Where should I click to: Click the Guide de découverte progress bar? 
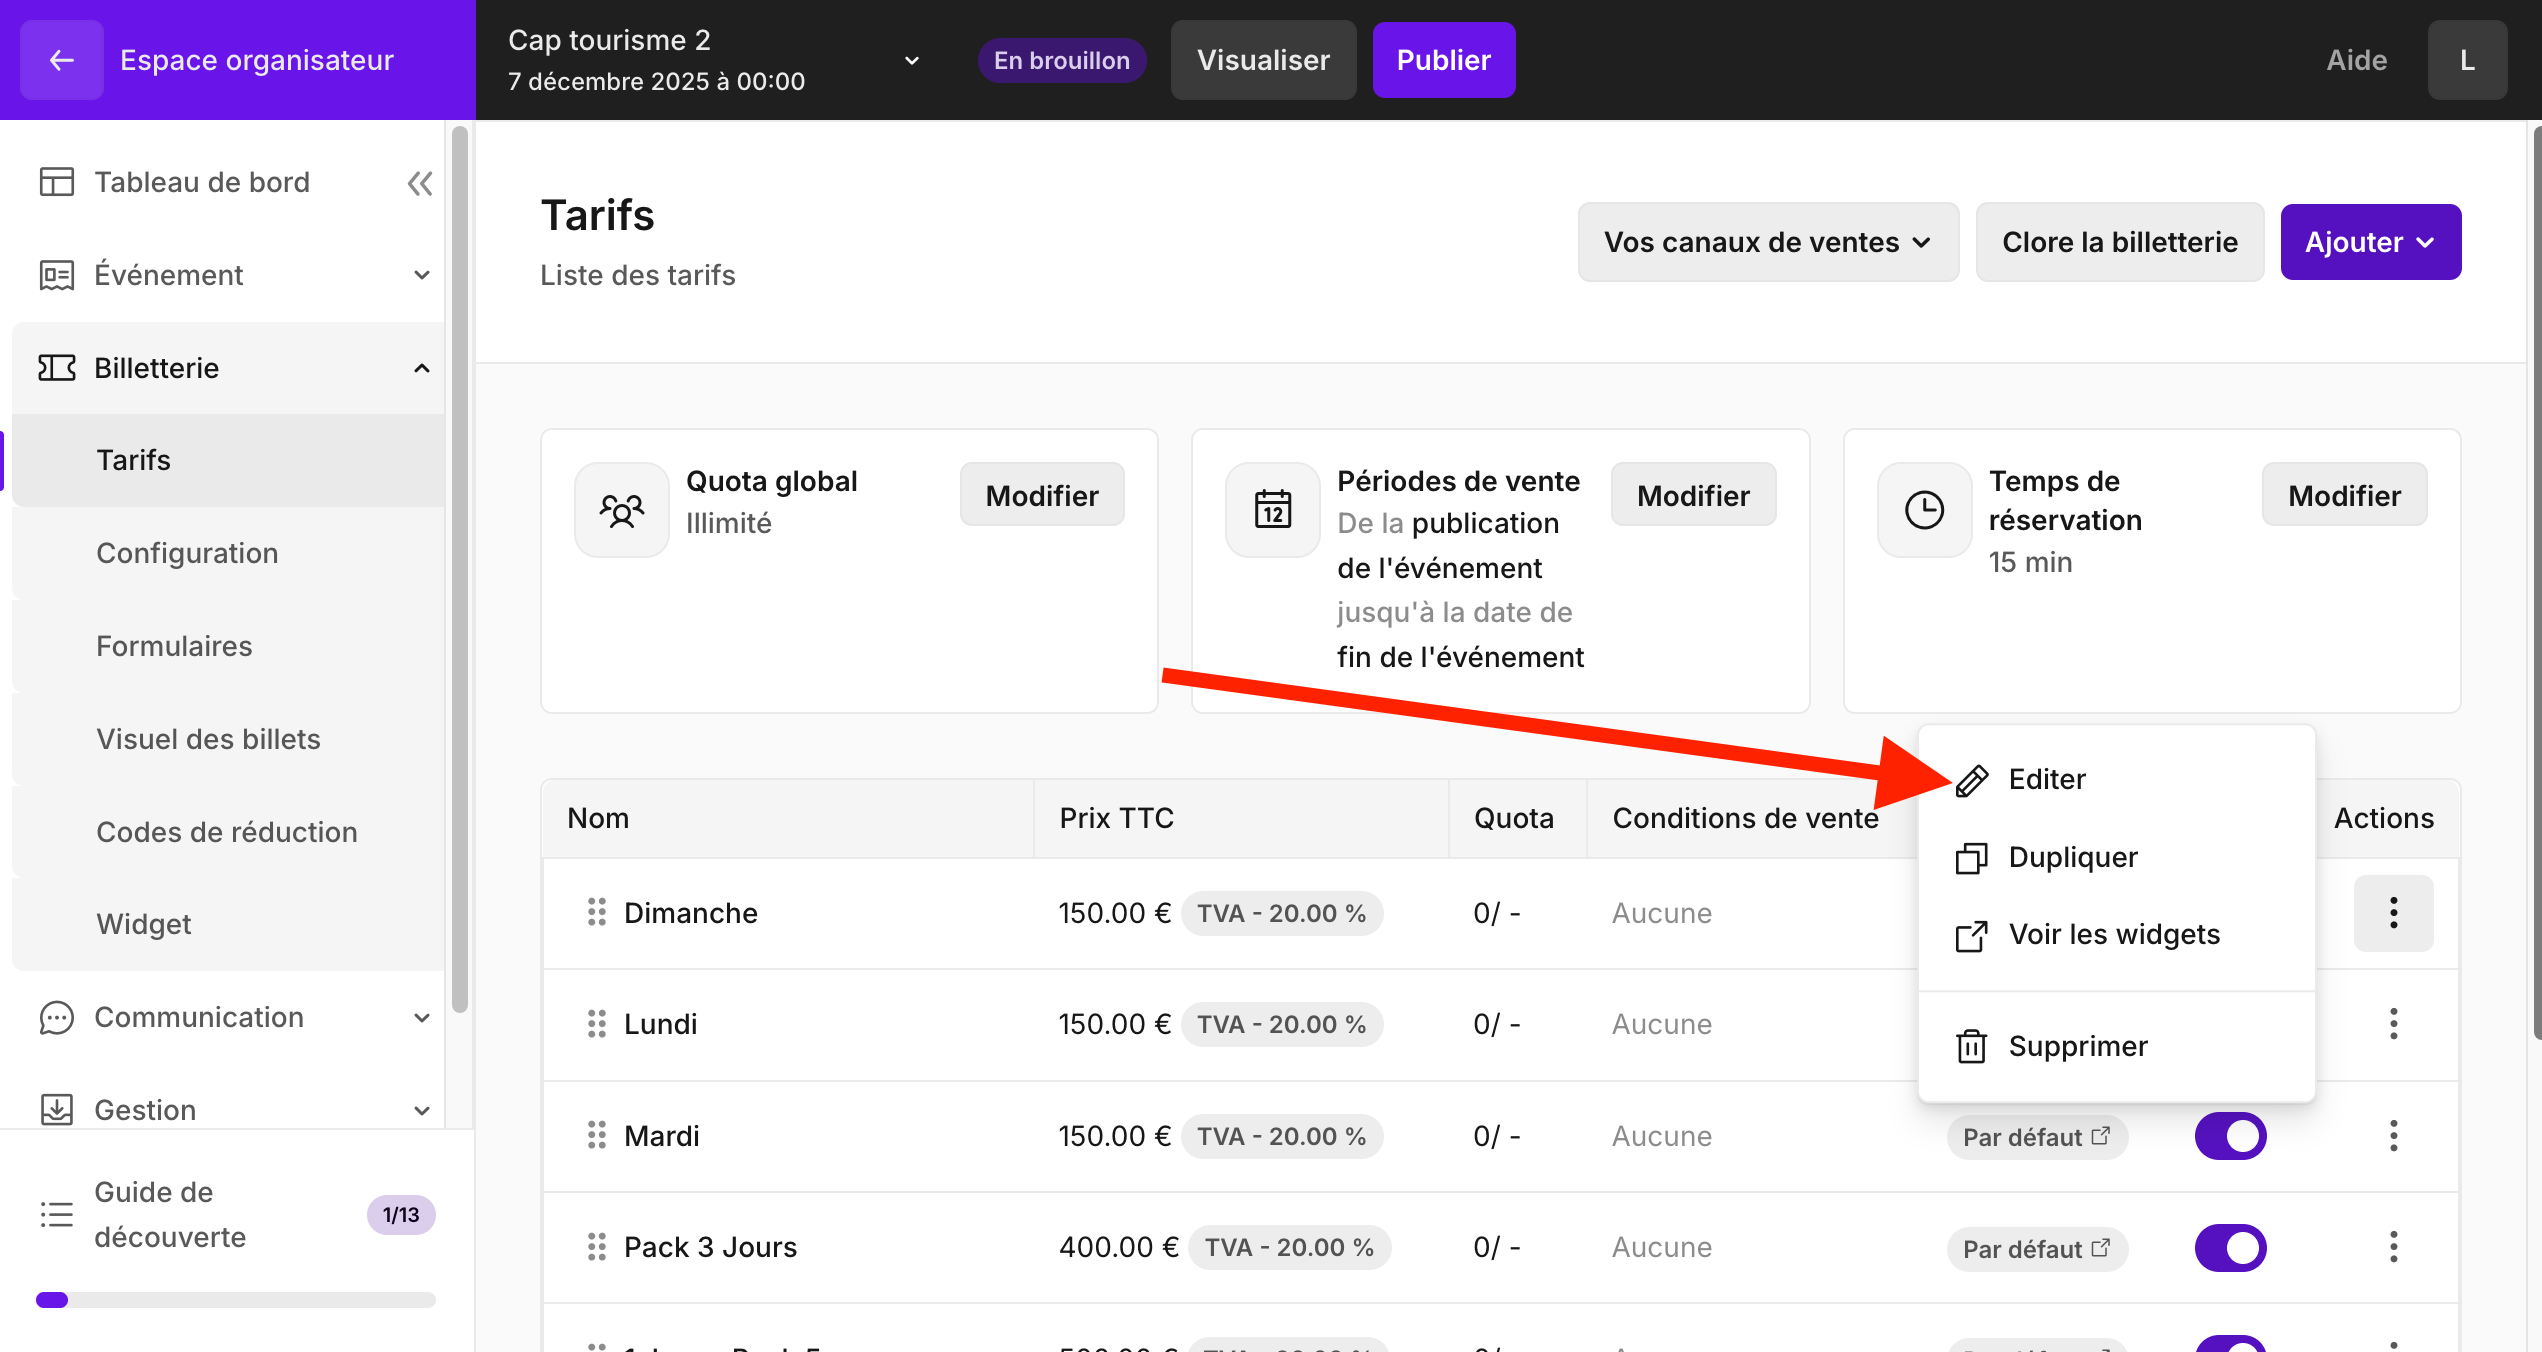point(235,1300)
